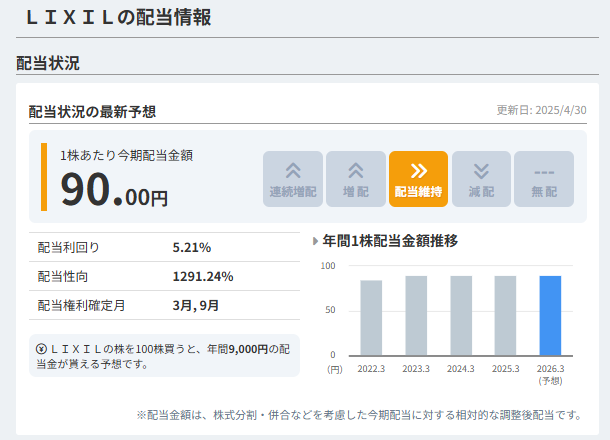Screen dimensions: 610x440
Task: Click the 連続増配 double-up-arrow indicator
Action: 293,179
